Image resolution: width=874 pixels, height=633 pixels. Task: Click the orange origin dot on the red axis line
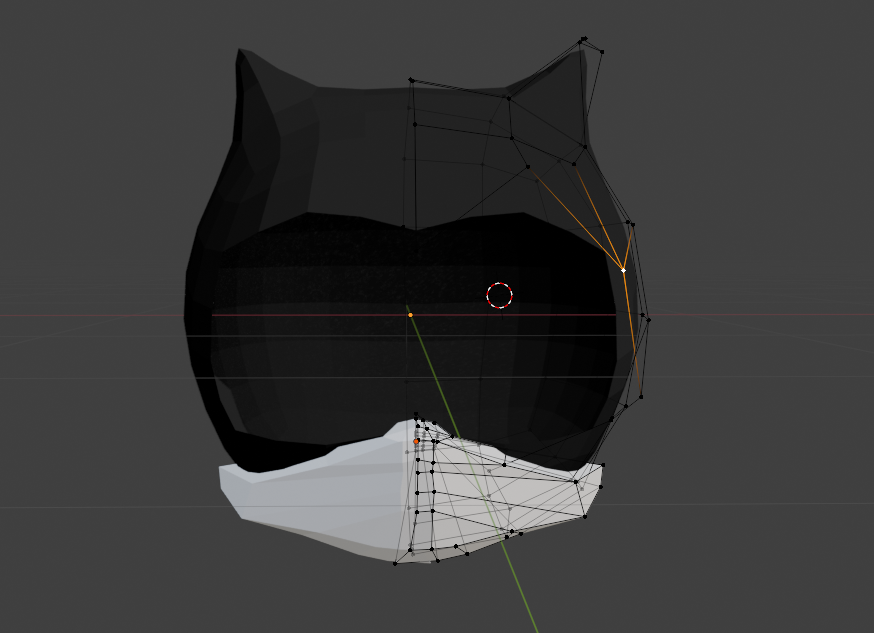411,315
